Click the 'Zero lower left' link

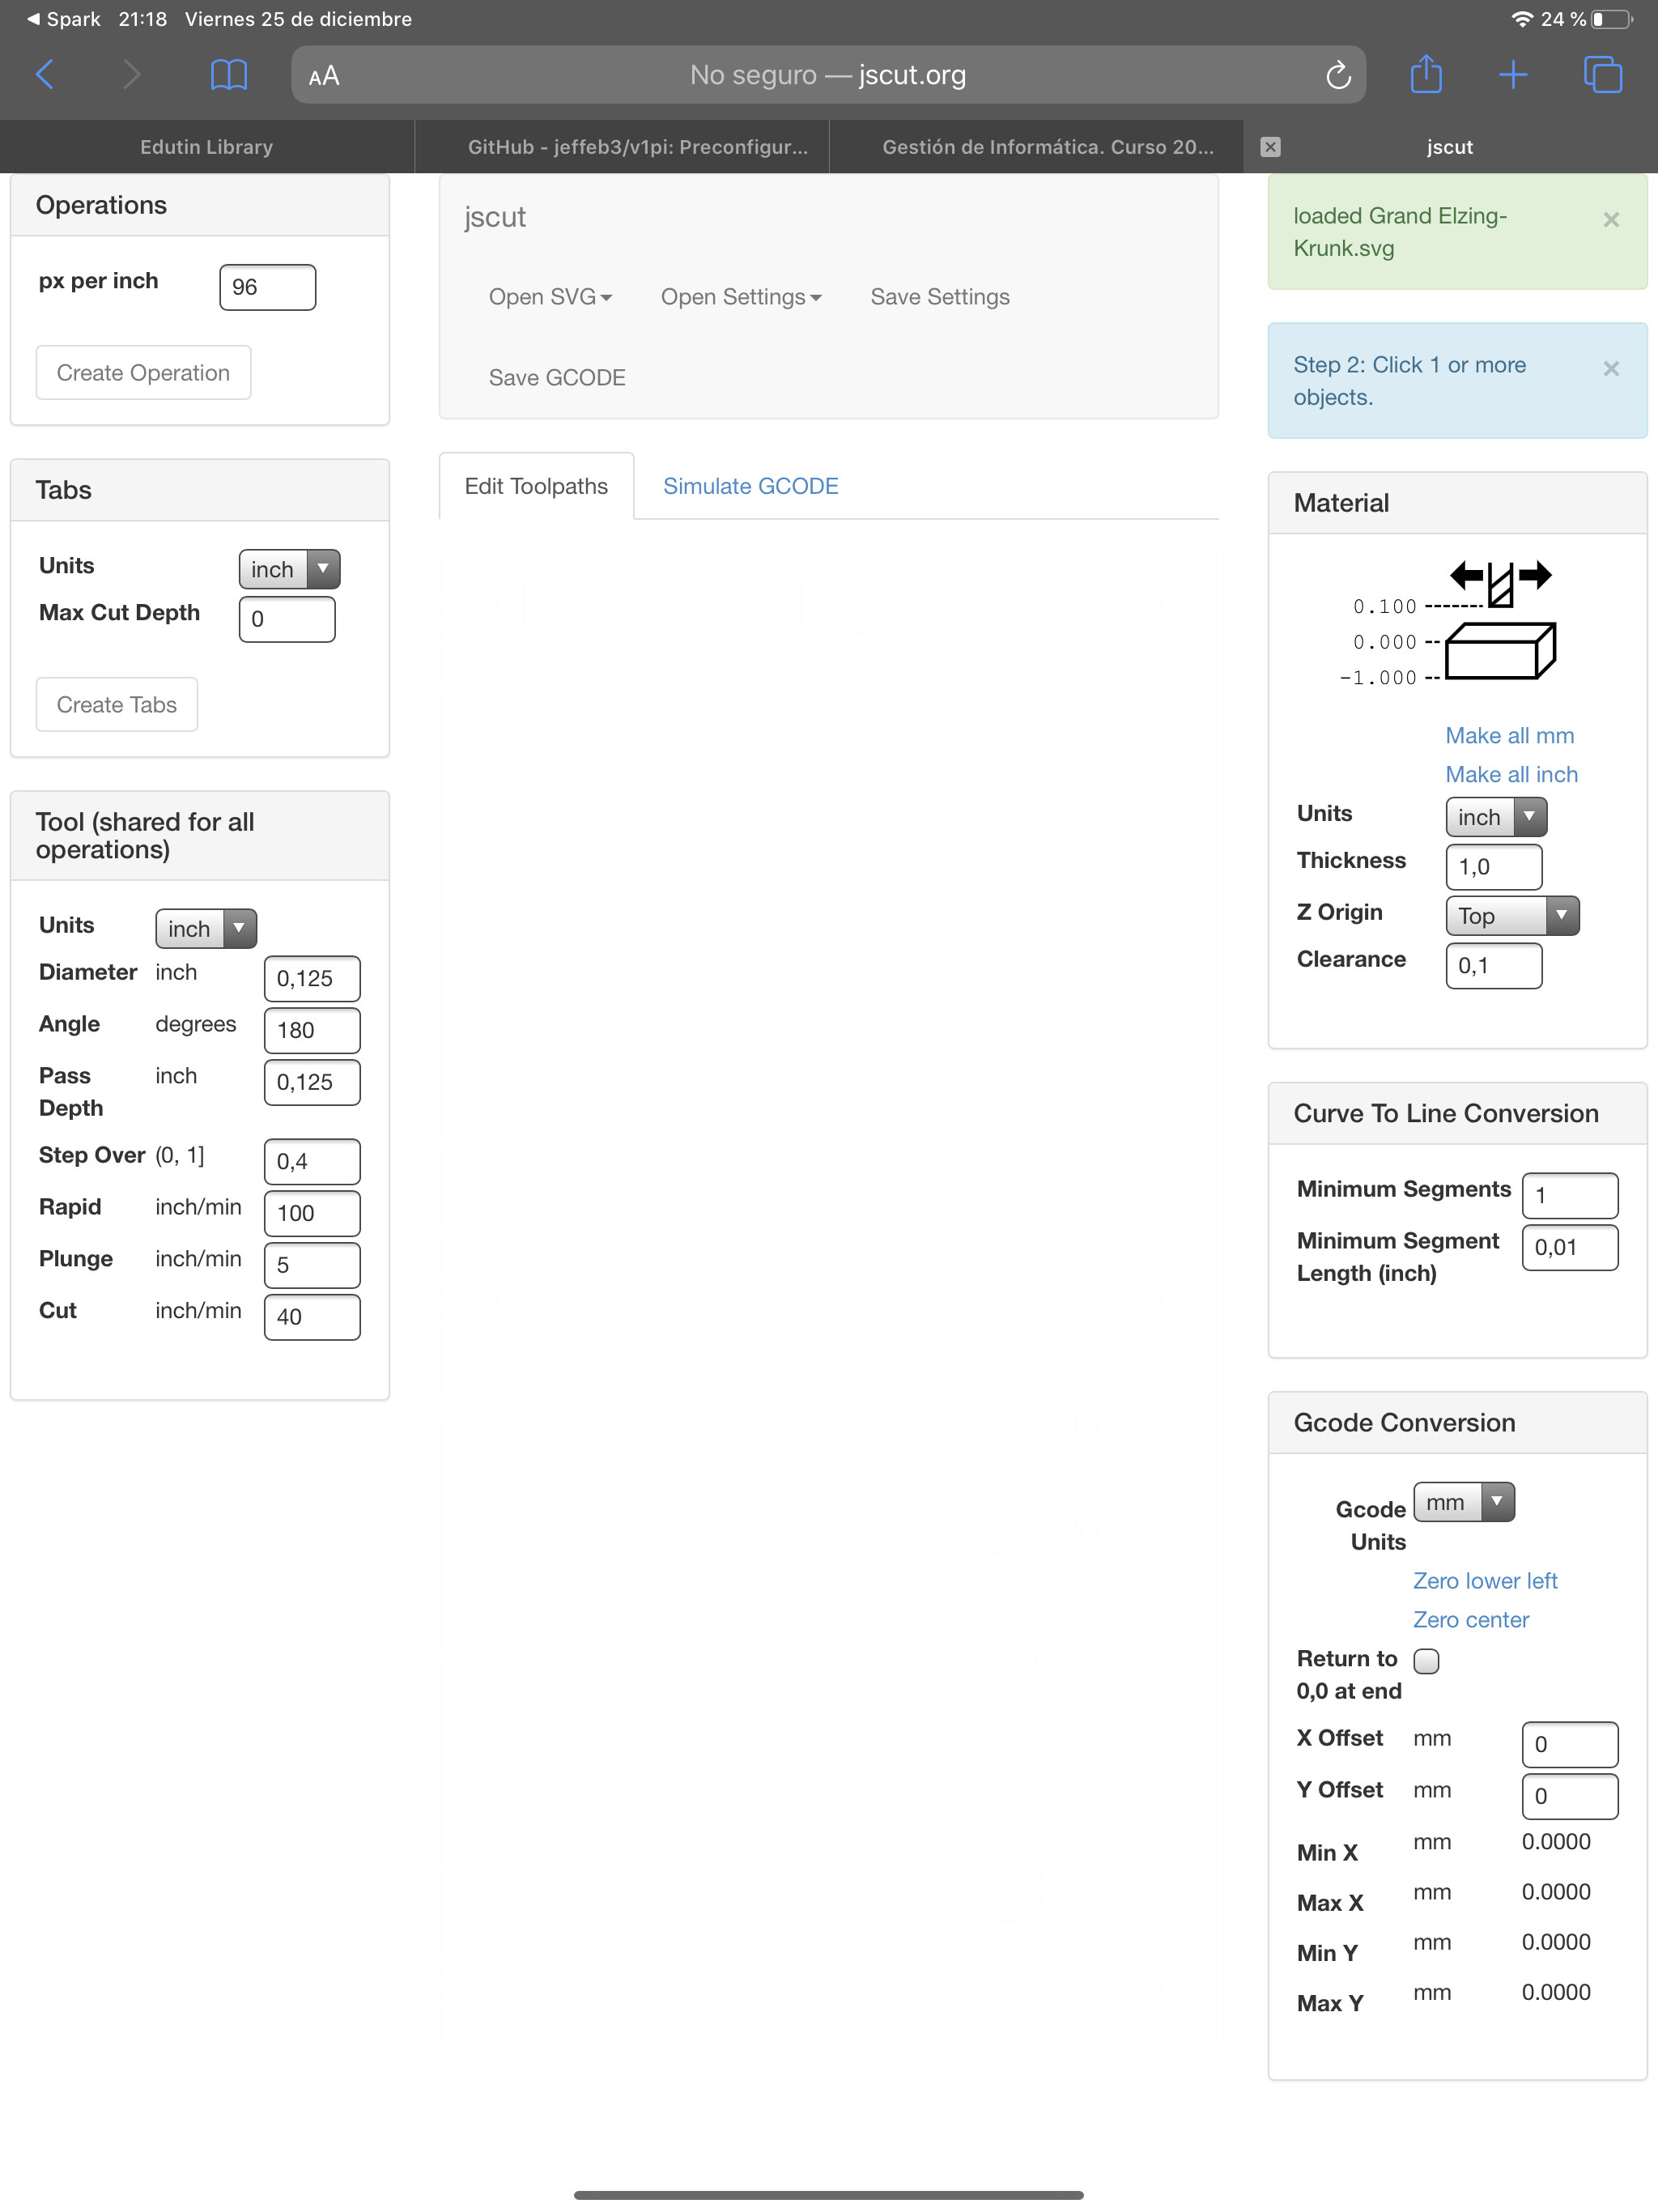pyautogui.click(x=1485, y=1581)
